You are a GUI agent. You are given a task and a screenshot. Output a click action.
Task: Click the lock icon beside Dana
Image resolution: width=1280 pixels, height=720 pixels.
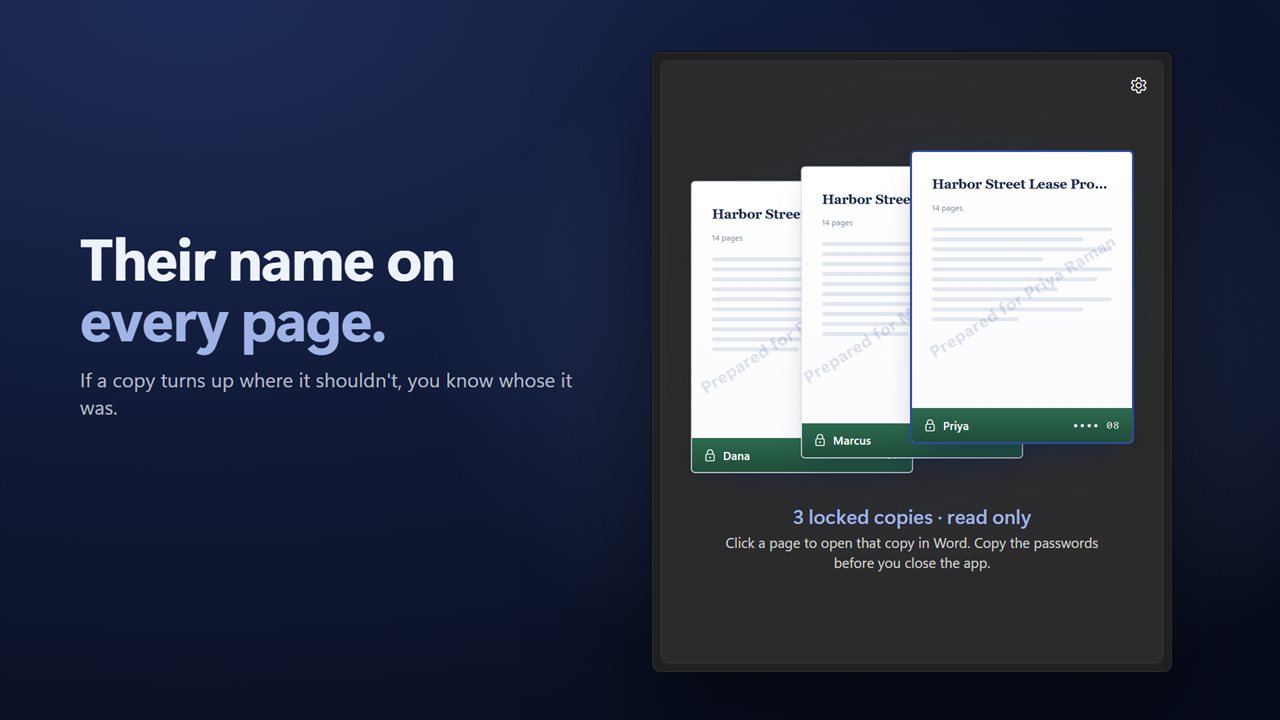click(x=710, y=456)
